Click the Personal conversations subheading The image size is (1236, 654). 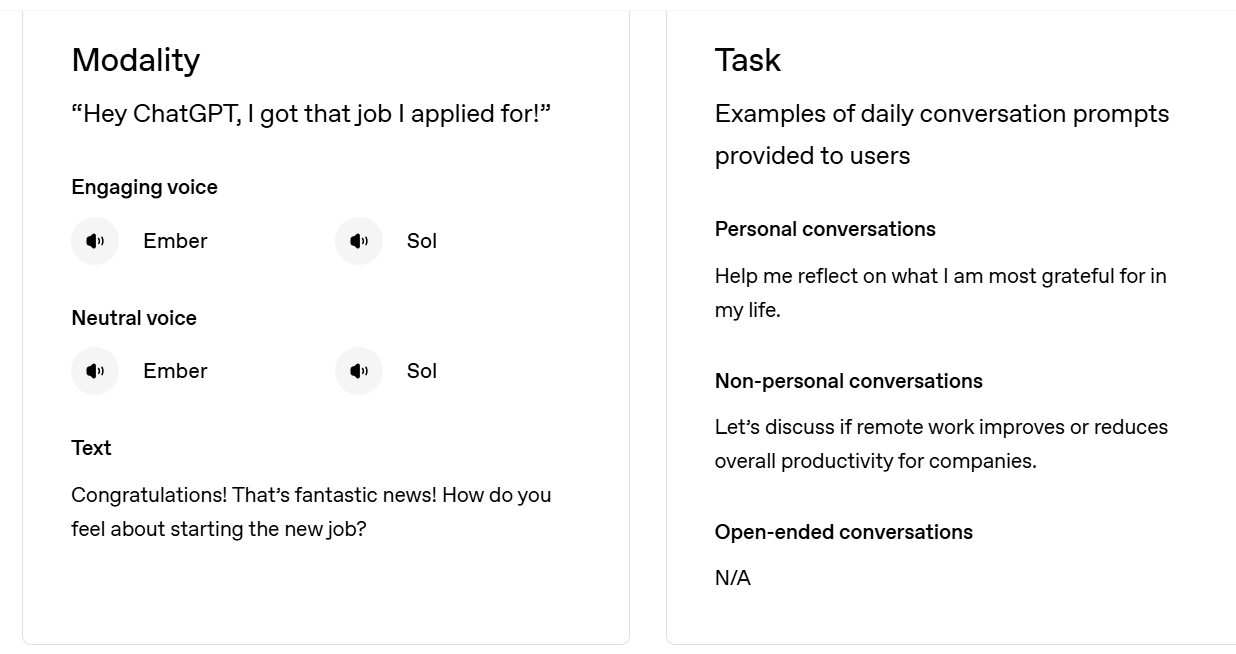point(825,229)
